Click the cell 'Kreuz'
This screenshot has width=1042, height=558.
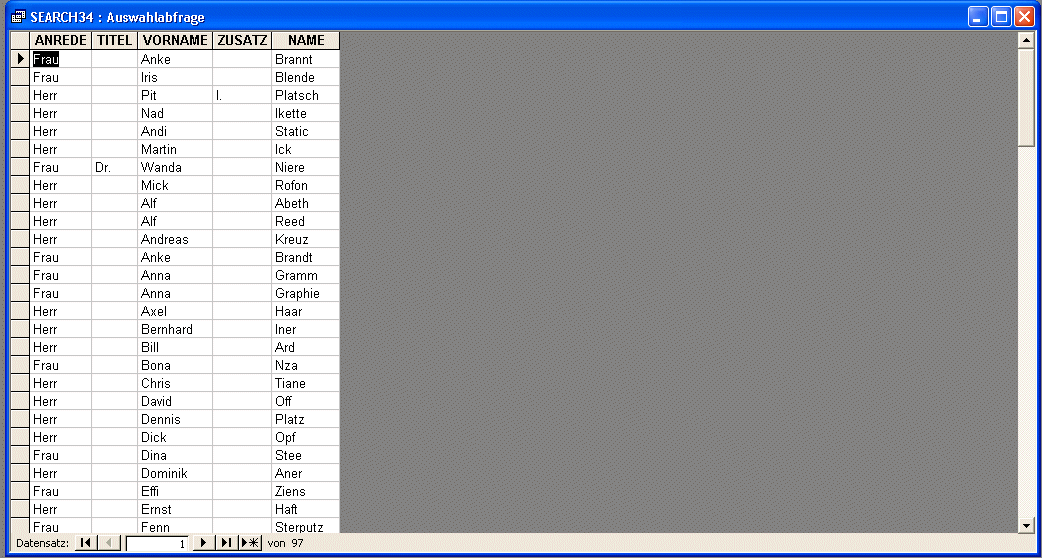click(x=306, y=239)
